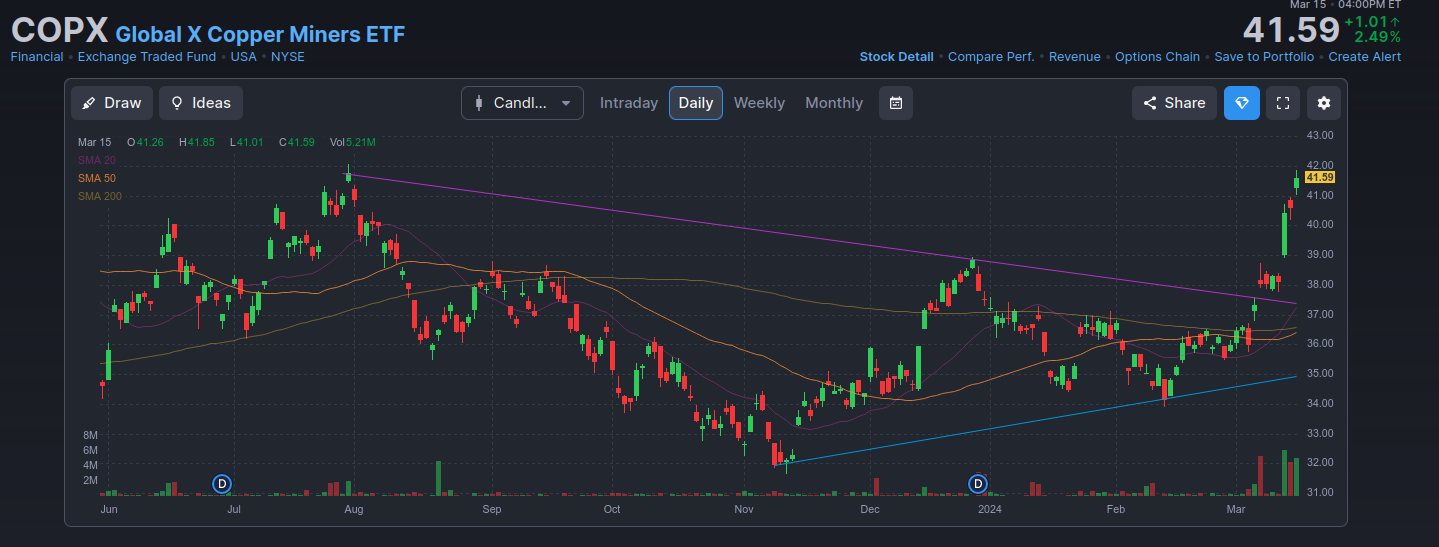Open the Draw pencil tool
This screenshot has width=1439, height=547.
click(x=112, y=103)
